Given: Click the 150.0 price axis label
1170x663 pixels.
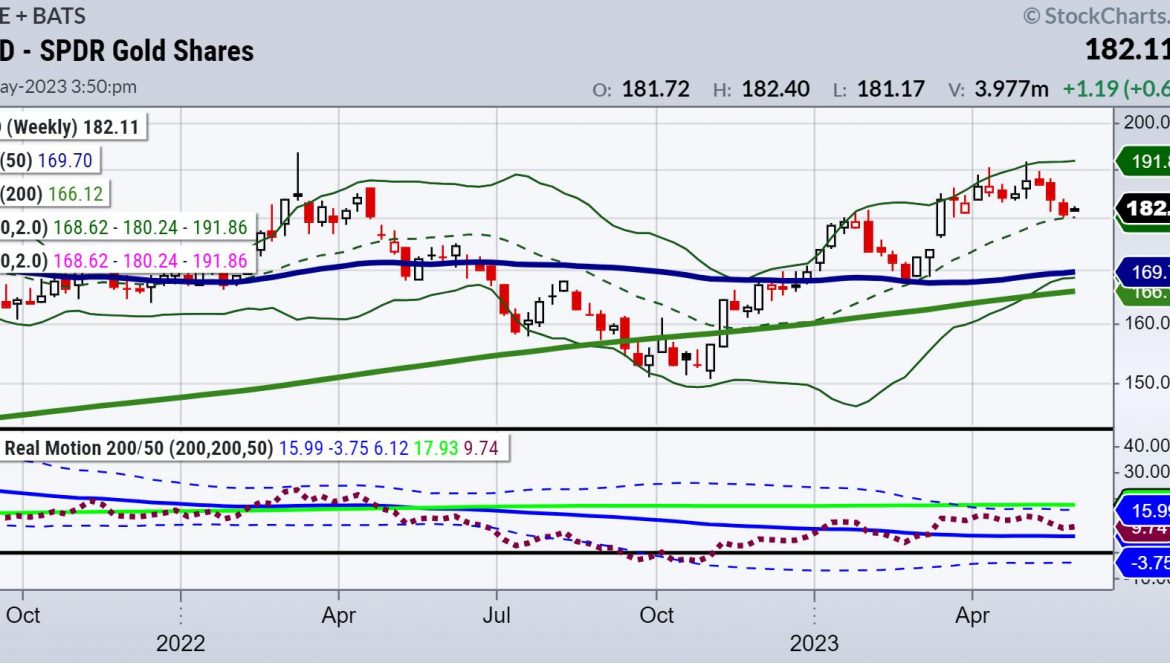Looking at the screenshot, I should point(1147,383).
